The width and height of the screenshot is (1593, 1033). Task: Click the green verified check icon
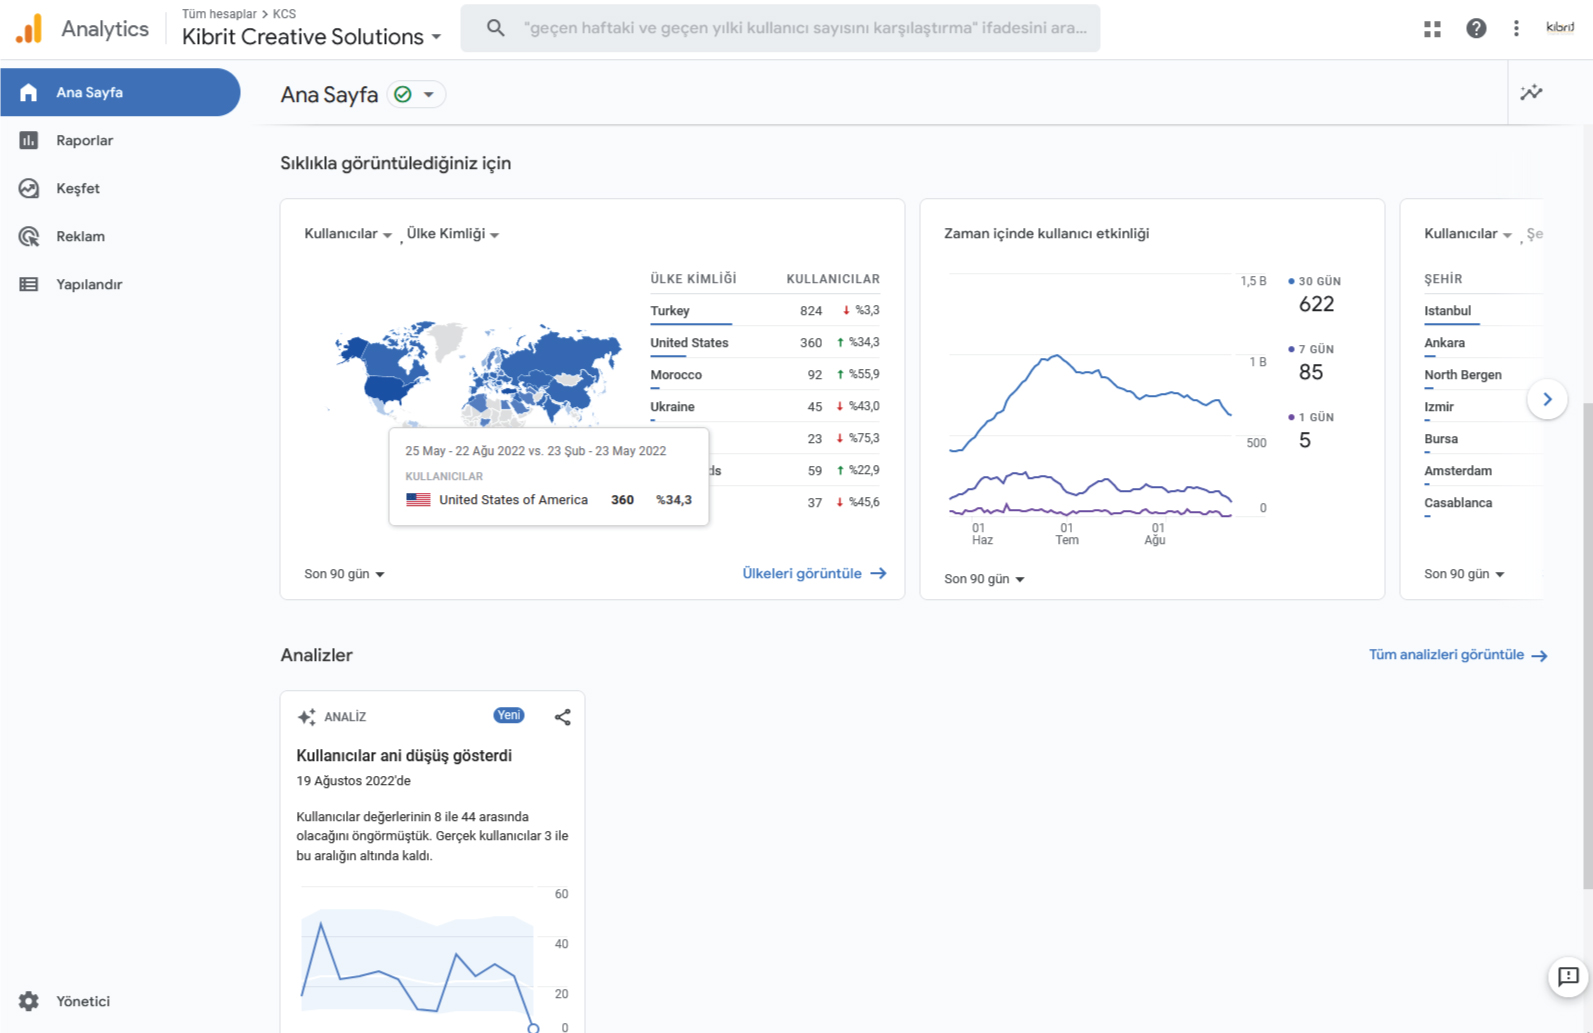click(x=403, y=94)
